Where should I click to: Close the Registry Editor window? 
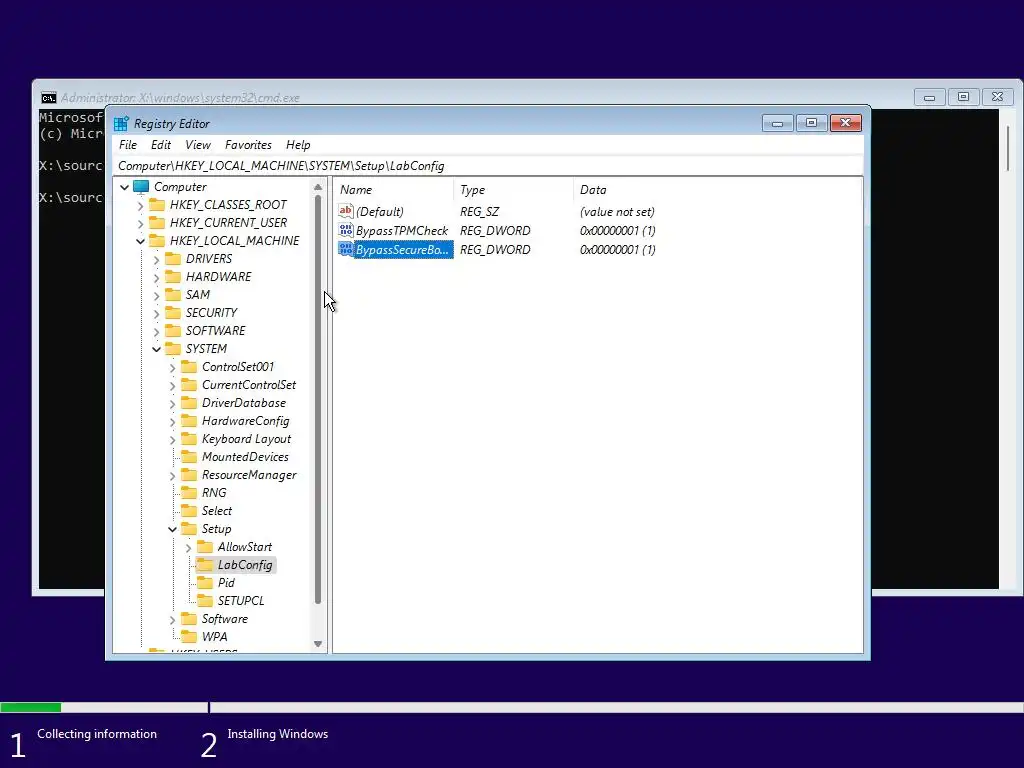(x=846, y=123)
